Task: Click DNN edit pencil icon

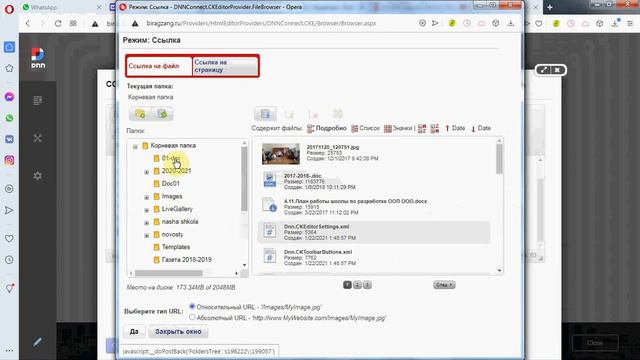Action: (x=37, y=342)
